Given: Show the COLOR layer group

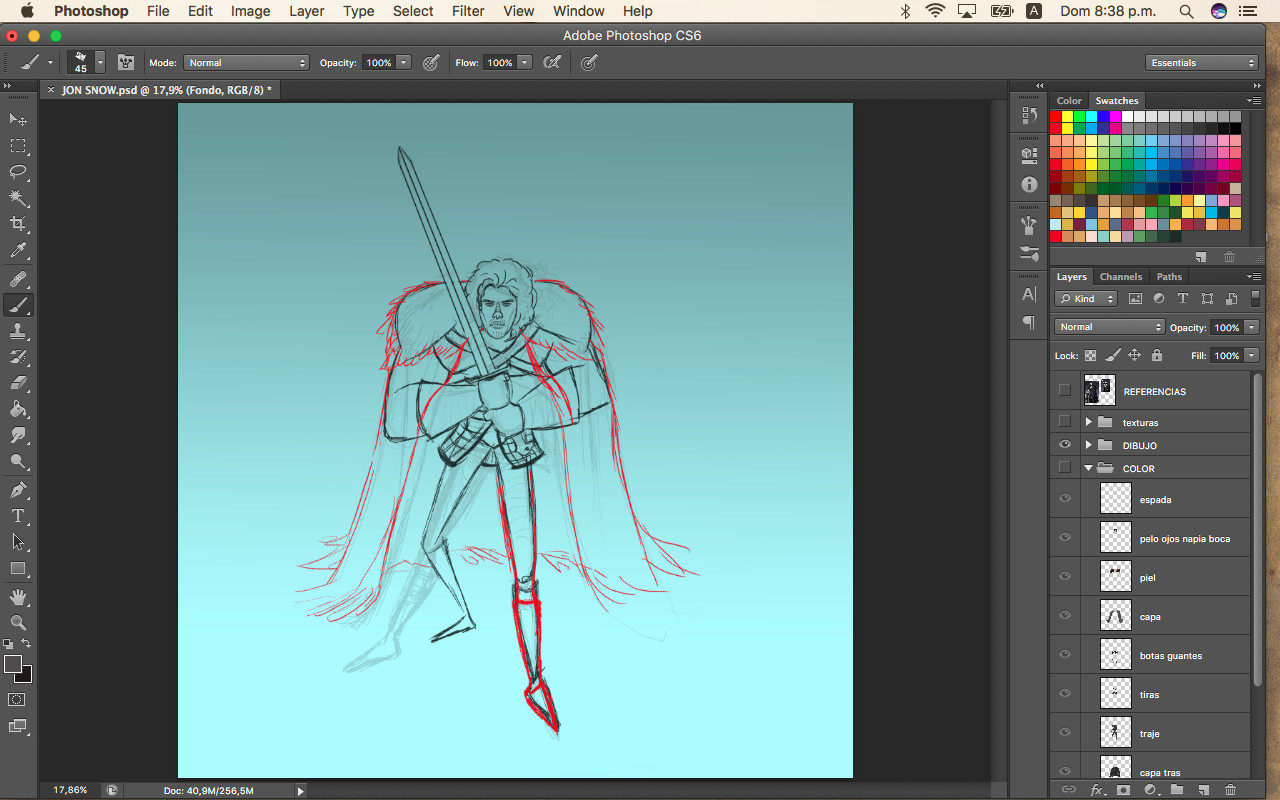Looking at the screenshot, I should click(x=1064, y=468).
